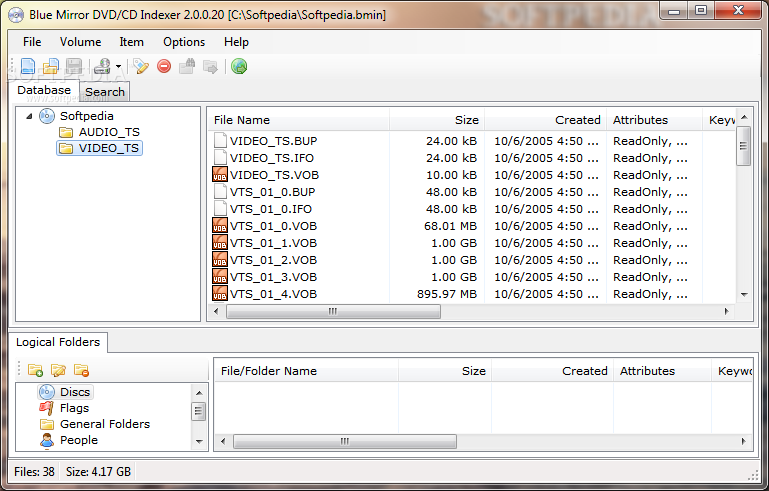Image resolution: width=769 pixels, height=491 pixels.
Task: Delete logical folder icon
Action: tap(81, 370)
